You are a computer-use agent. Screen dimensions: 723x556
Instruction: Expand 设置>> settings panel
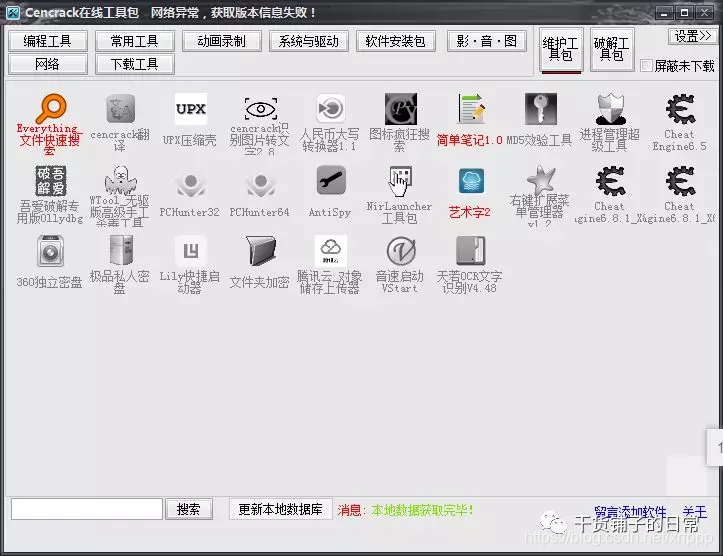(x=693, y=36)
